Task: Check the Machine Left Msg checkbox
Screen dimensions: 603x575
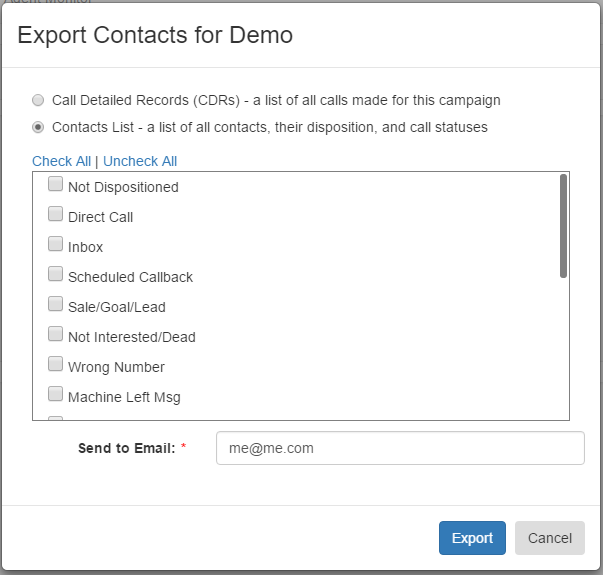Action: (55, 393)
